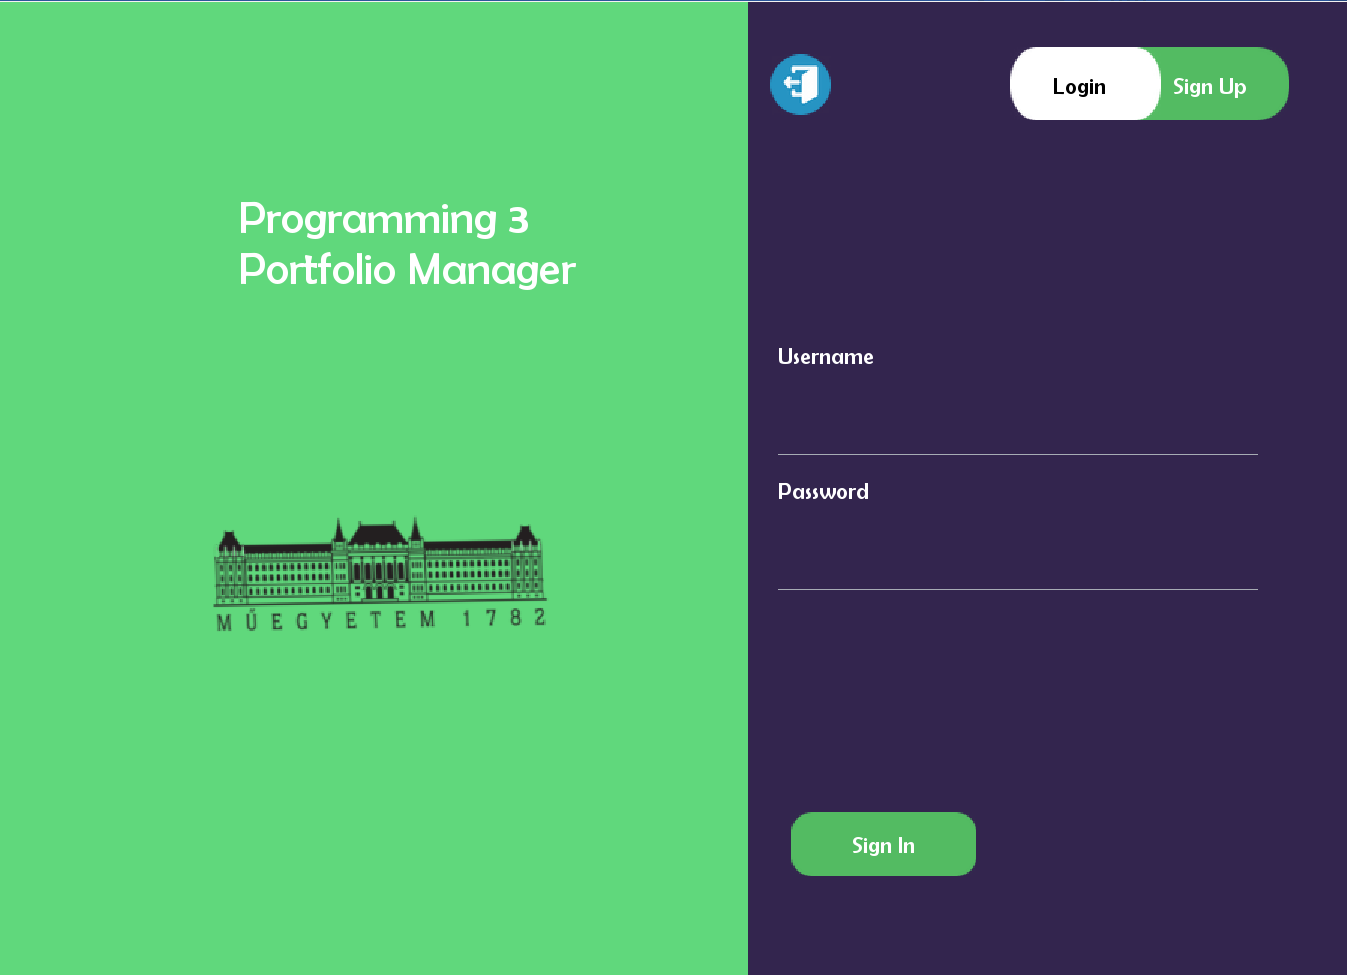The image size is (1347, 975).
Task: Click the Password label
Action: point(823,491)
